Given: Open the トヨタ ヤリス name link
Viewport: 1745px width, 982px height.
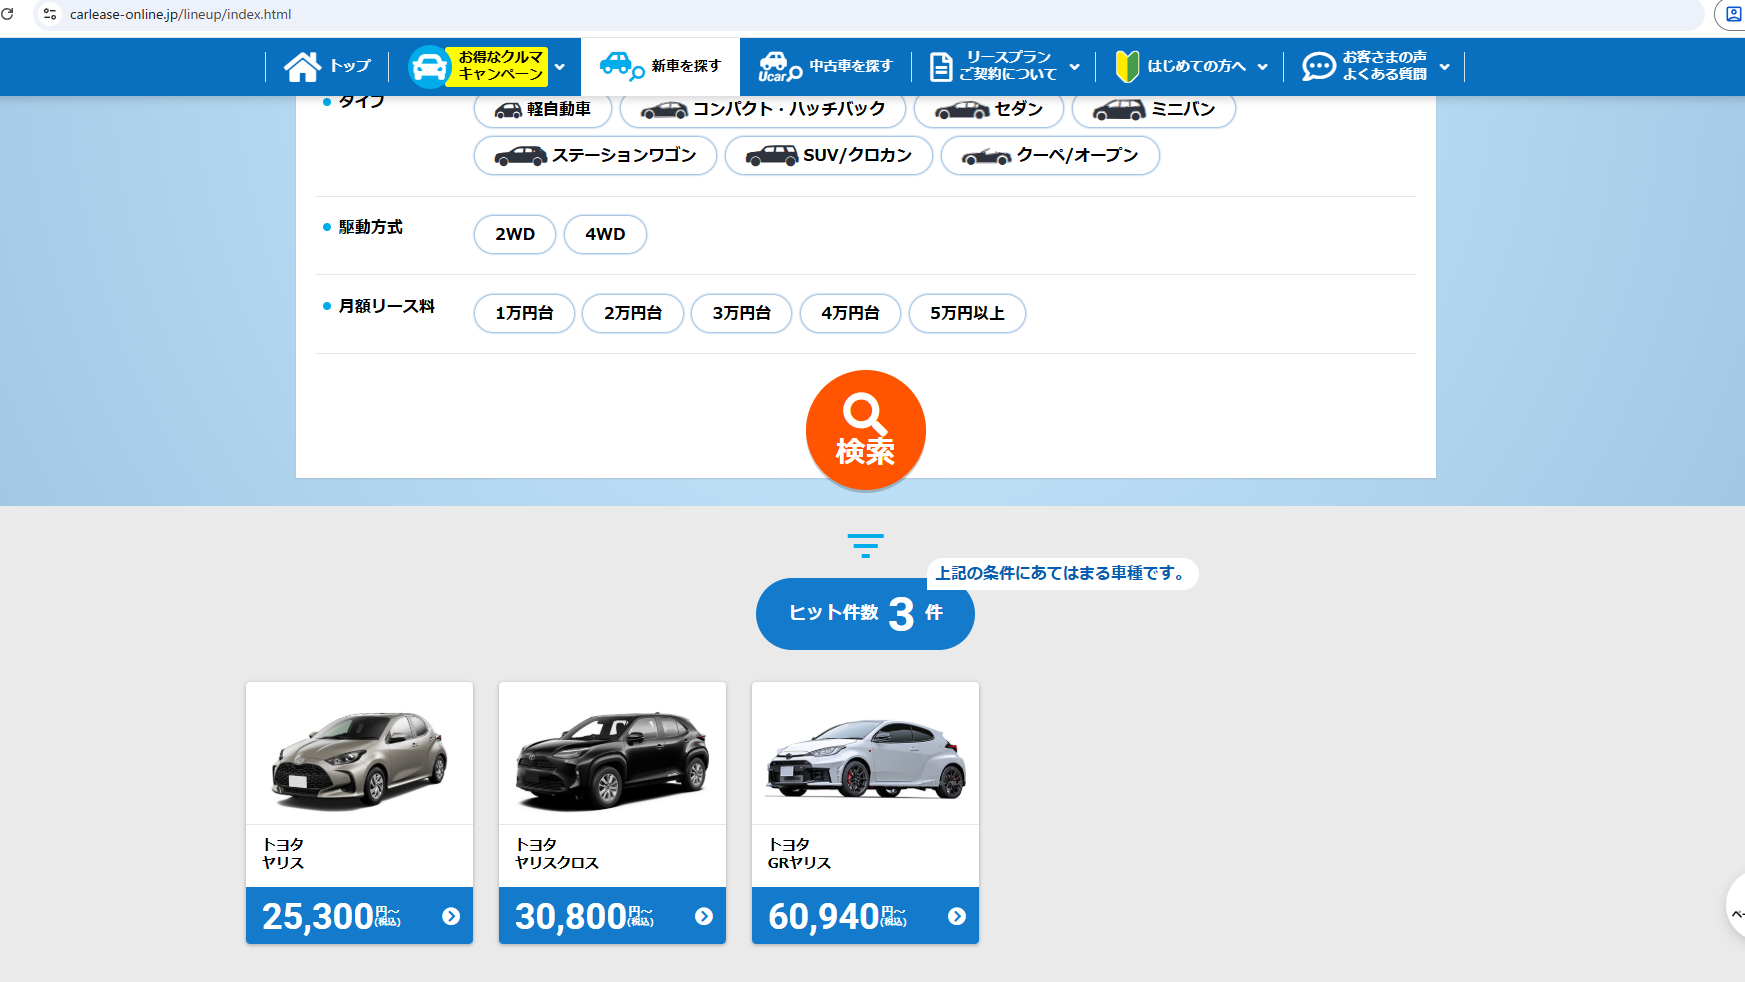Looking at the screenshot, I should click(283, 854).
